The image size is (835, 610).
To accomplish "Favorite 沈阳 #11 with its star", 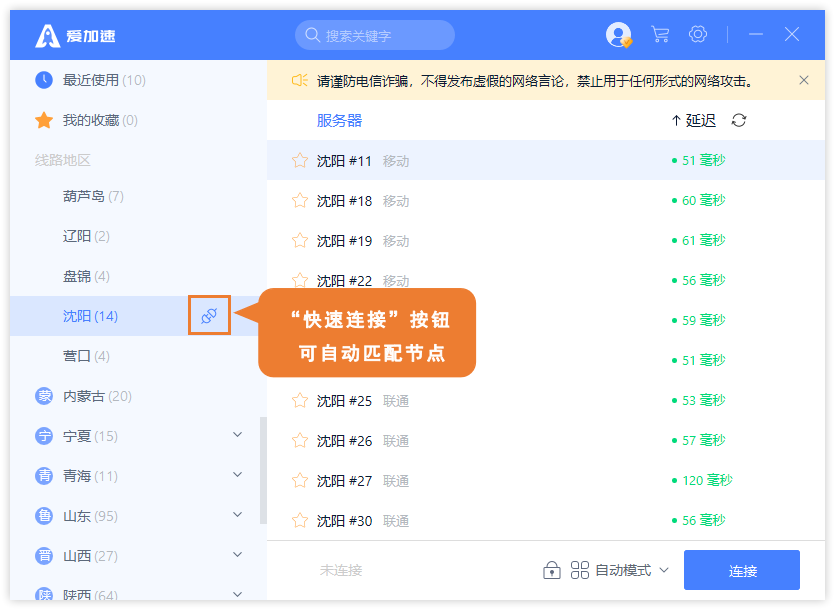I will (300, 160).
